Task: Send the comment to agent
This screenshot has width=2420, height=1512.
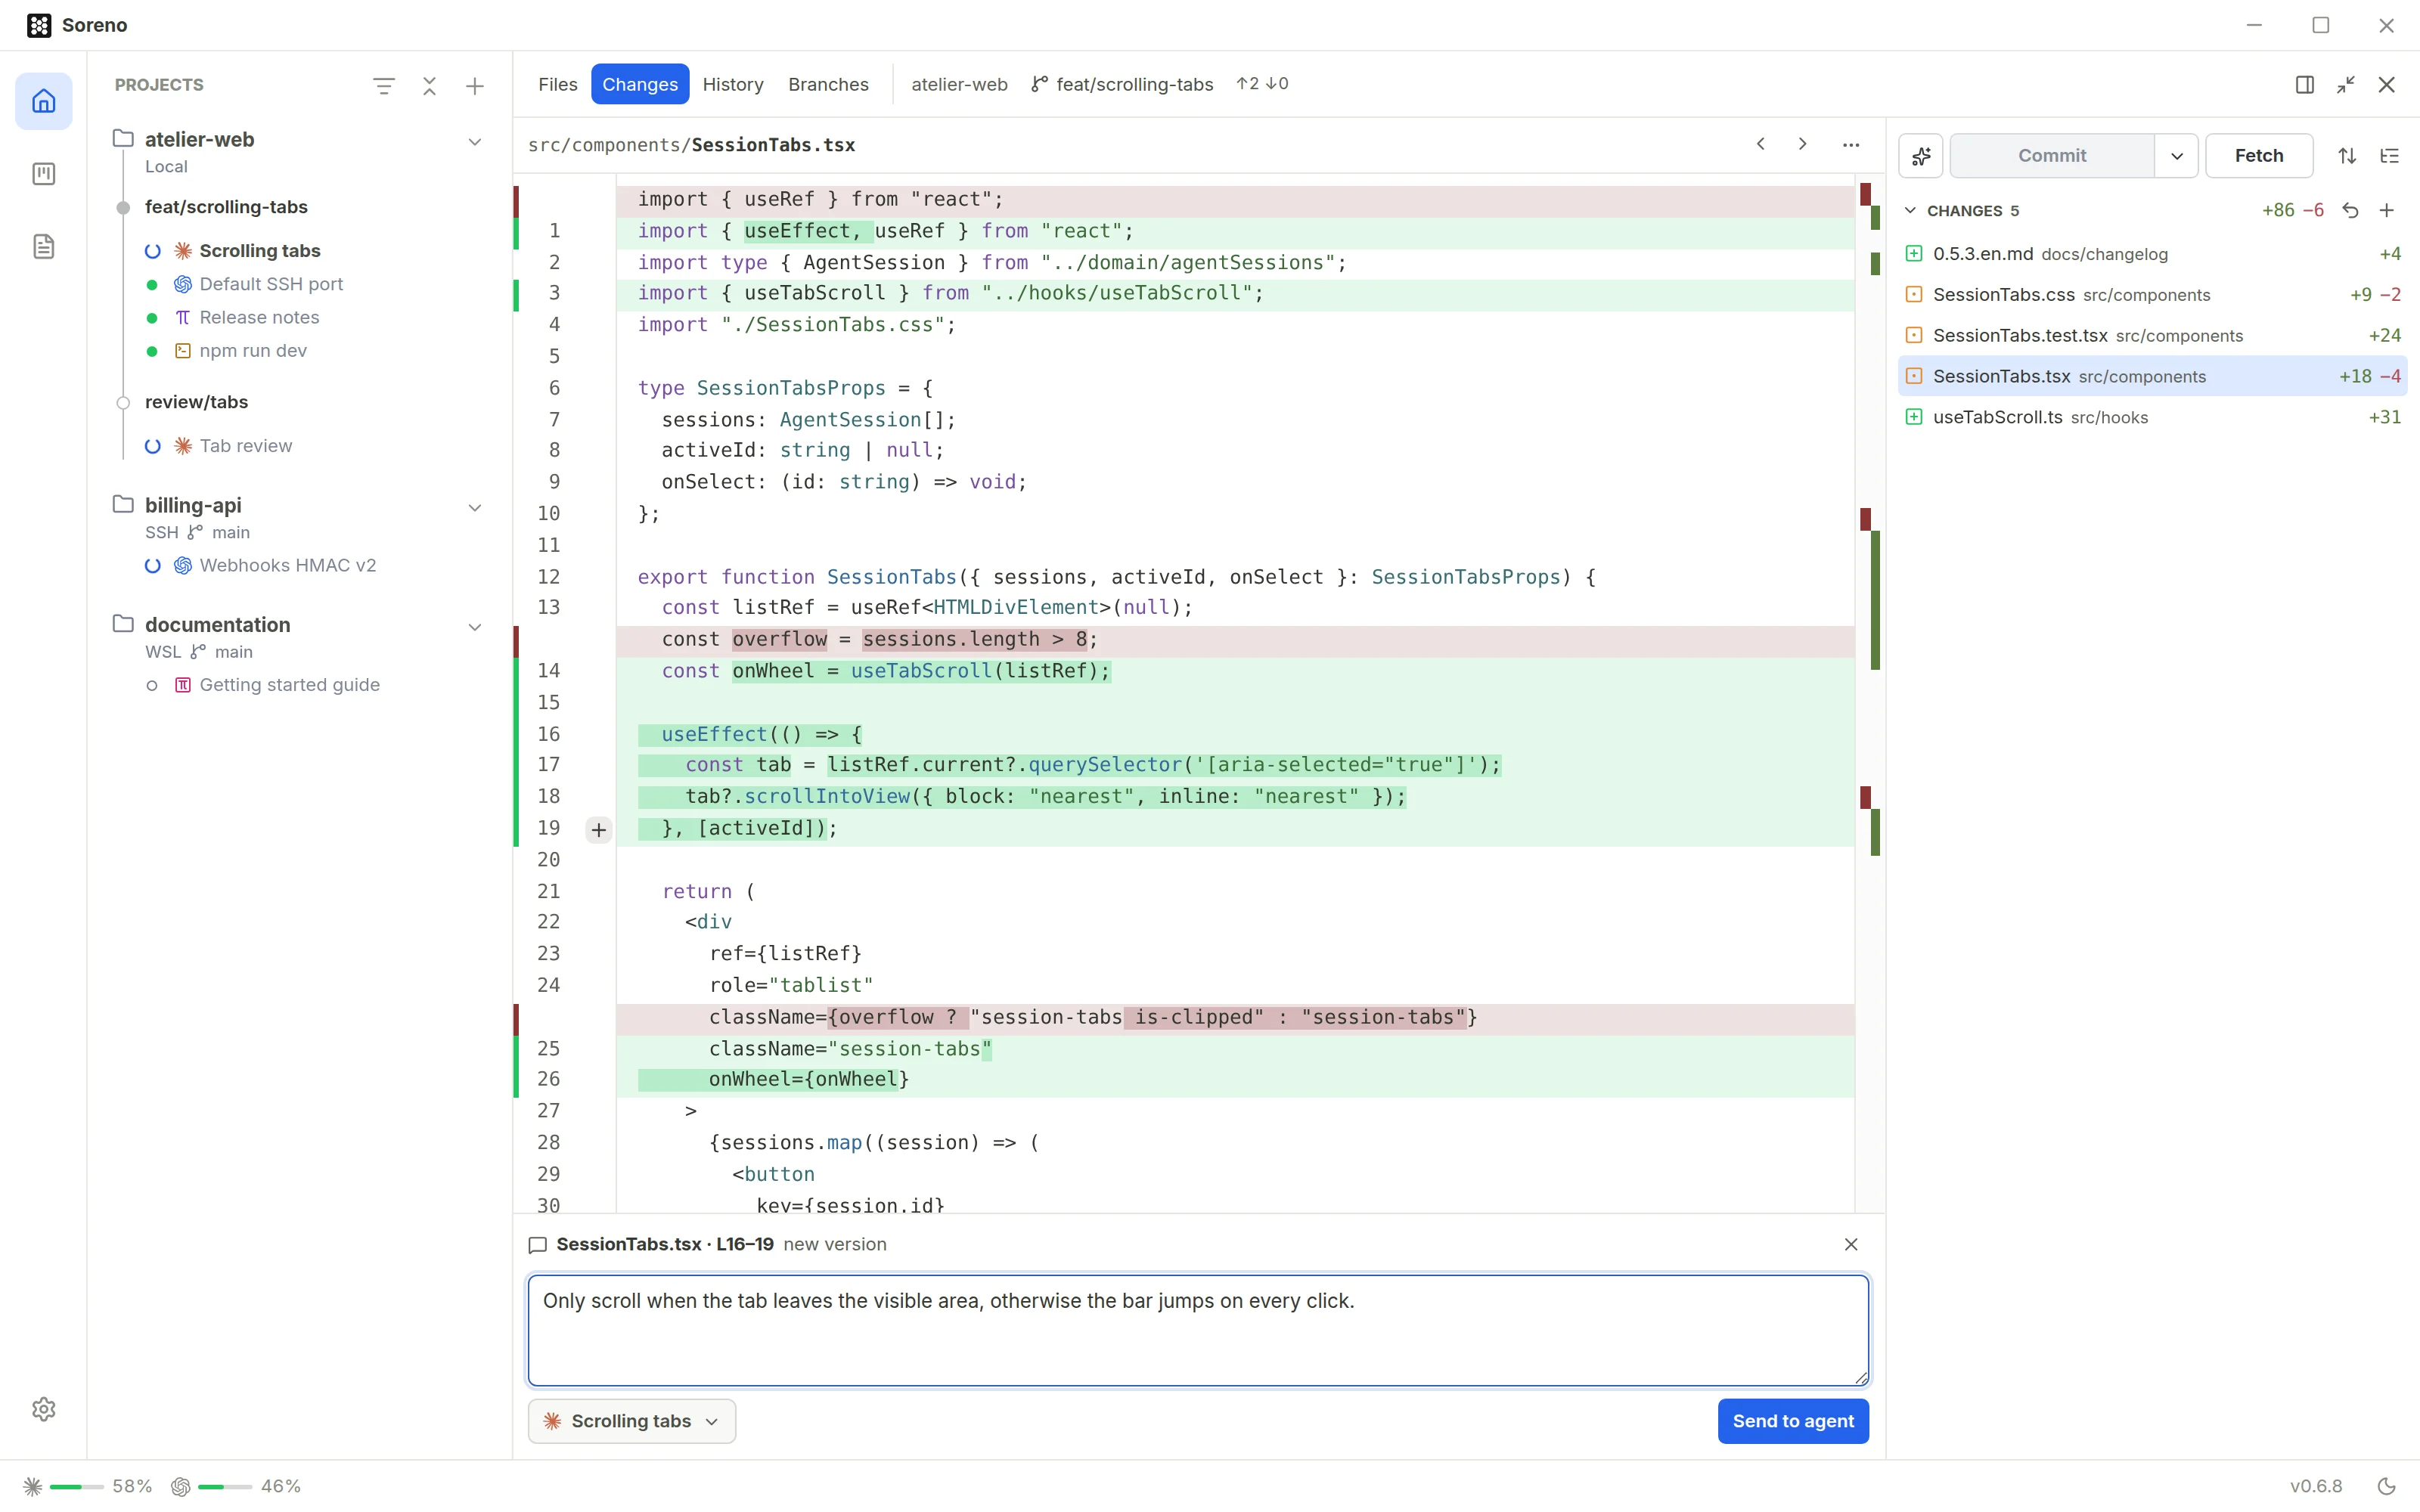Action: 1793,1421
